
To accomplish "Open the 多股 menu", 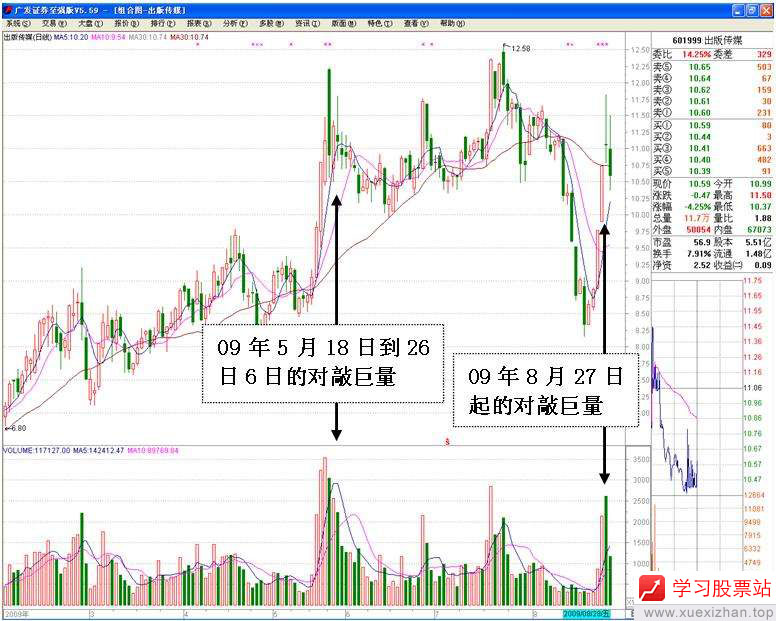I will (271, 23).
